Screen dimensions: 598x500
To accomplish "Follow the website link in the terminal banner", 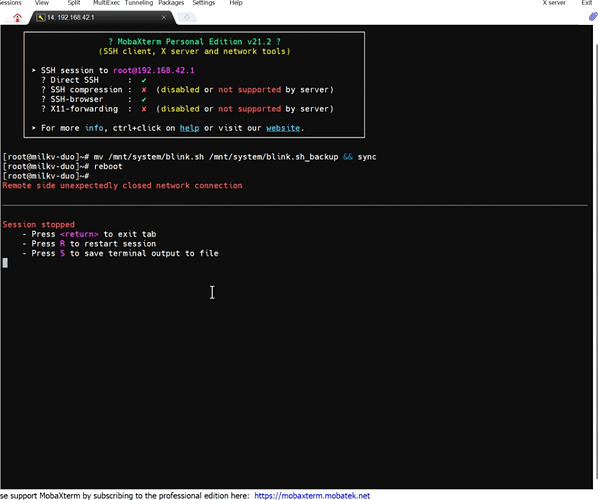I will tap(283, 128).
